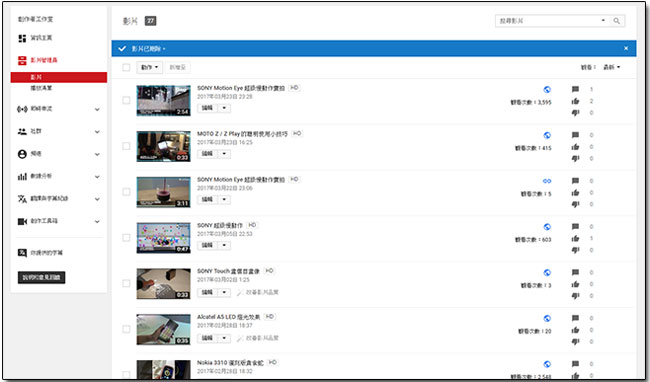
Task: Click the public globe icon of the MOTO Z video
Action: pos(547,135)
